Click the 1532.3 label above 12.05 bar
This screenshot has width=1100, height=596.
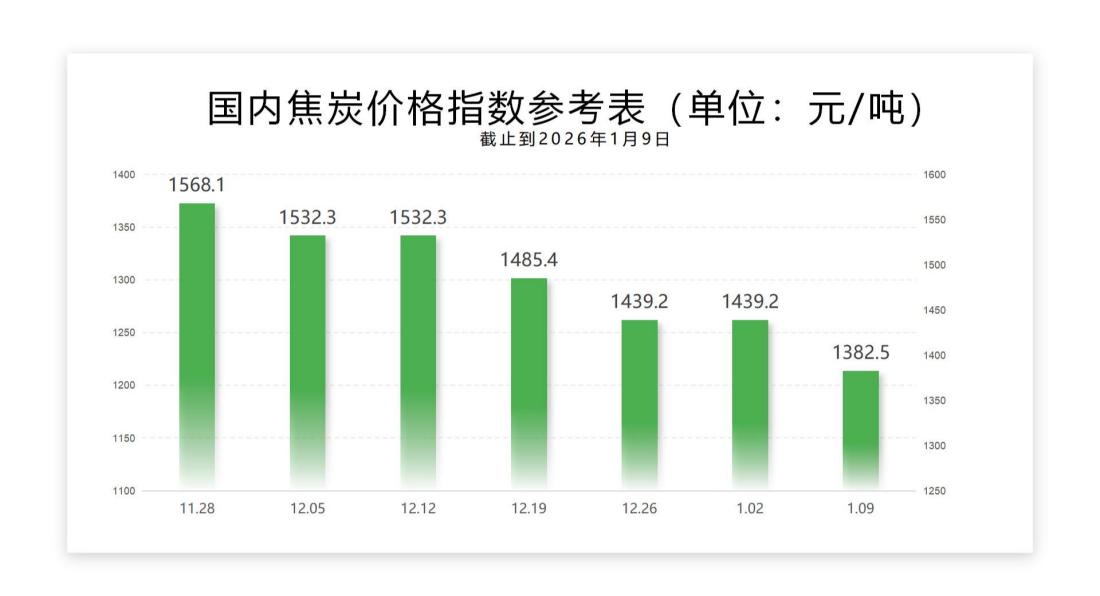[x=307, y=218]
